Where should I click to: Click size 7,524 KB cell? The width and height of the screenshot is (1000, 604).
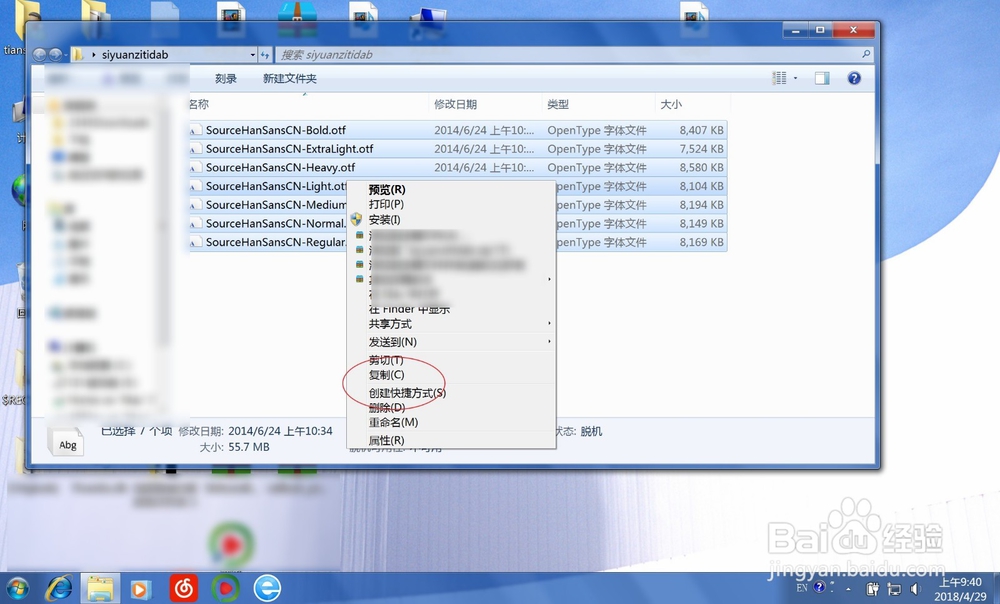[x=702, y=149]
